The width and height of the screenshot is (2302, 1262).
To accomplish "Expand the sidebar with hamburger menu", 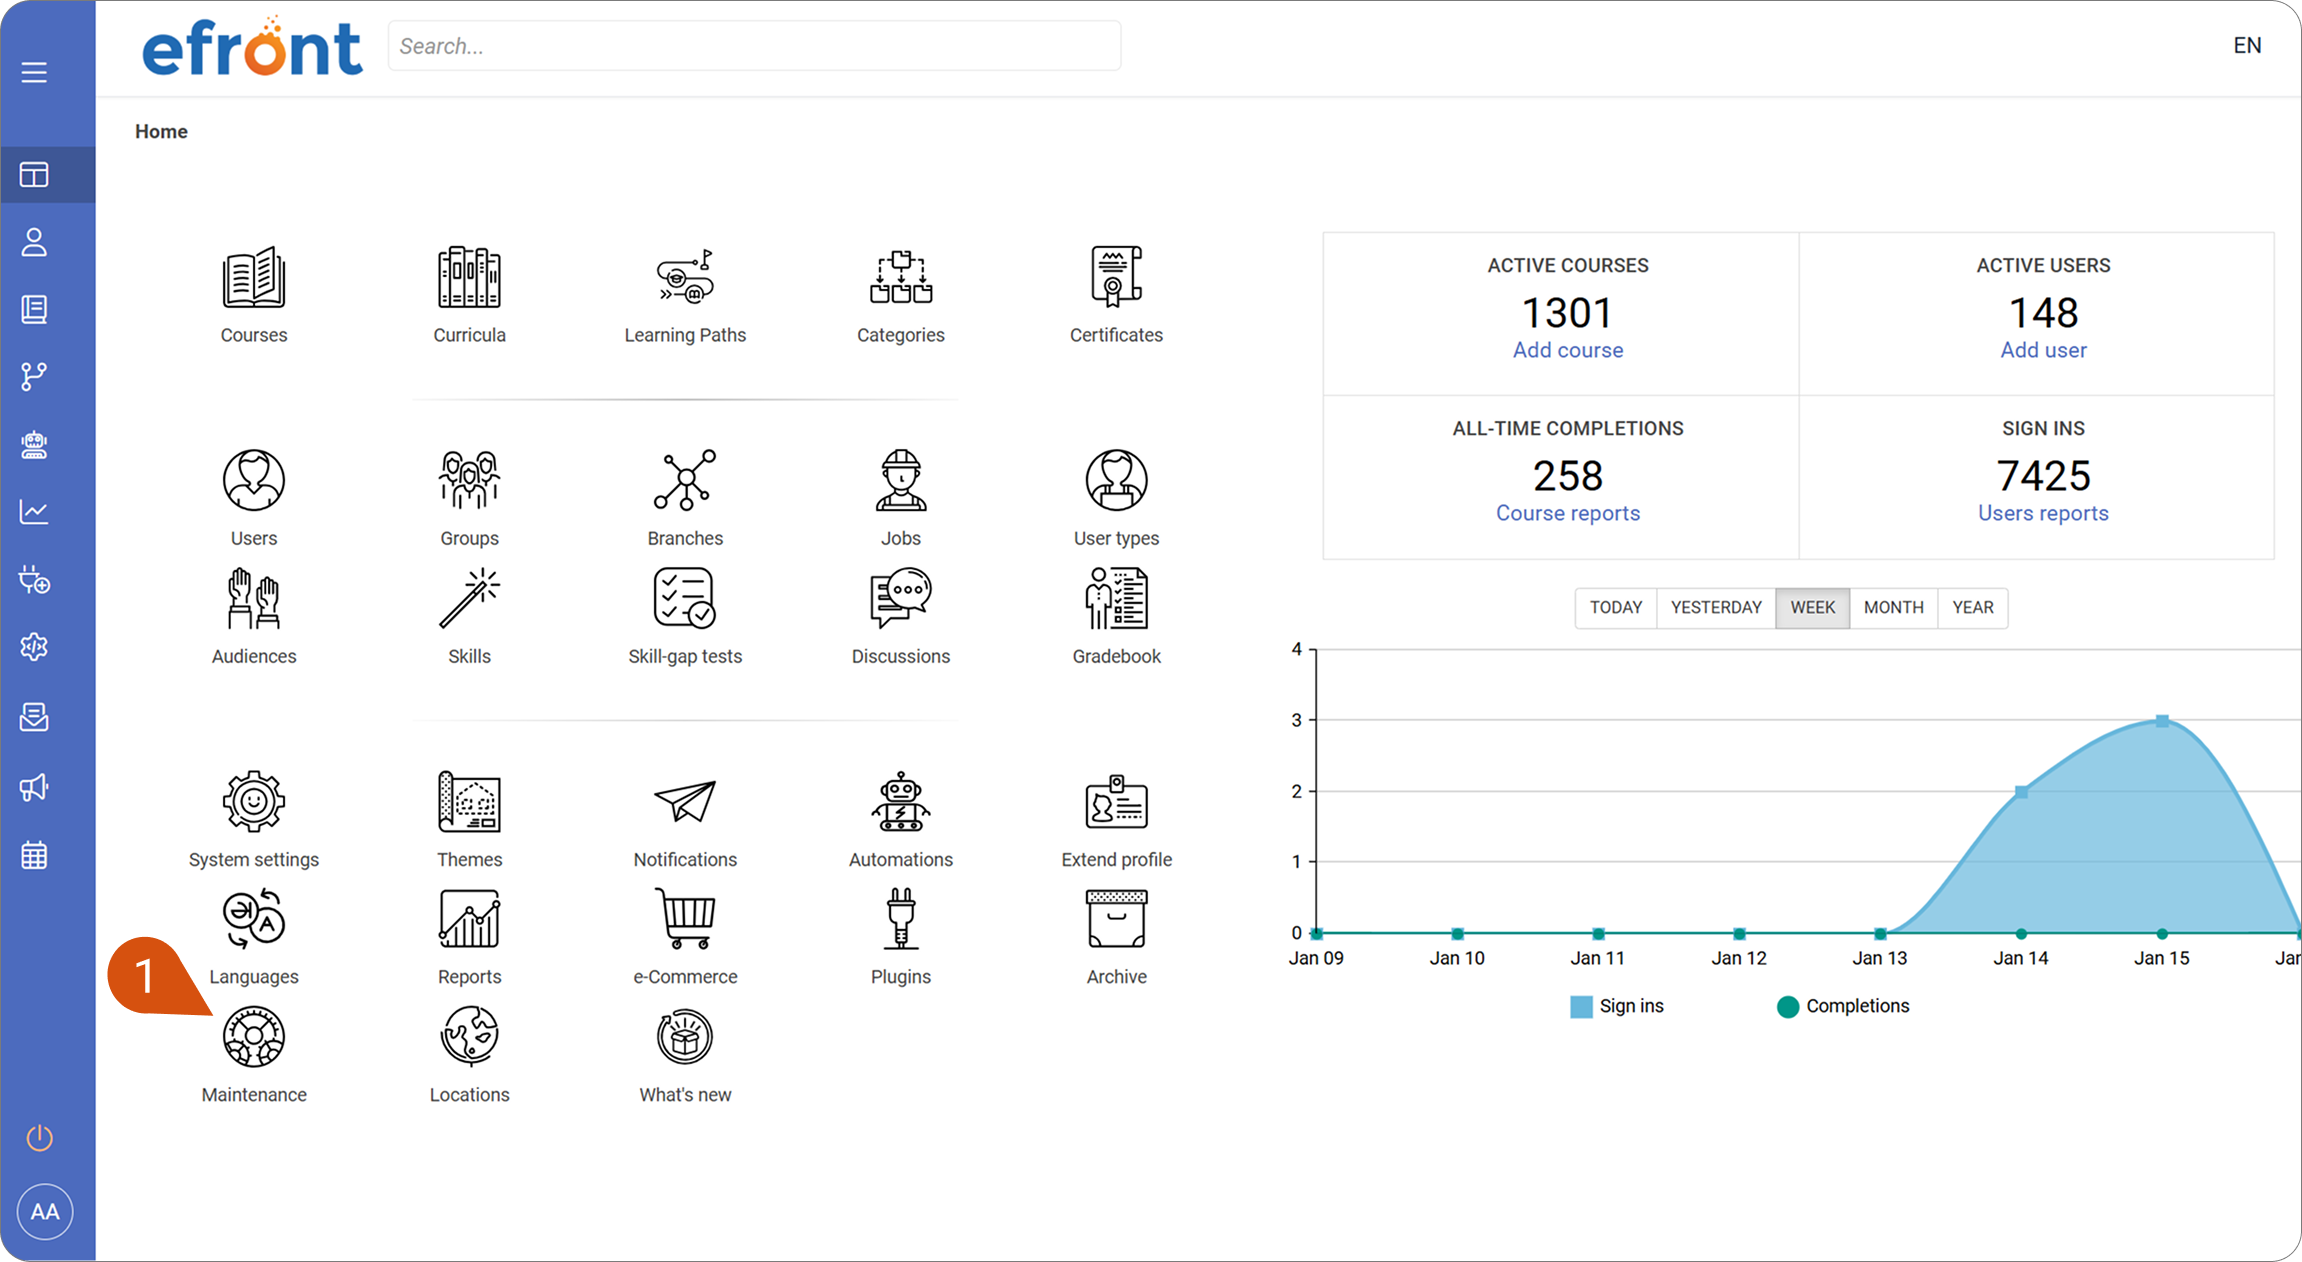I will 34,72.
